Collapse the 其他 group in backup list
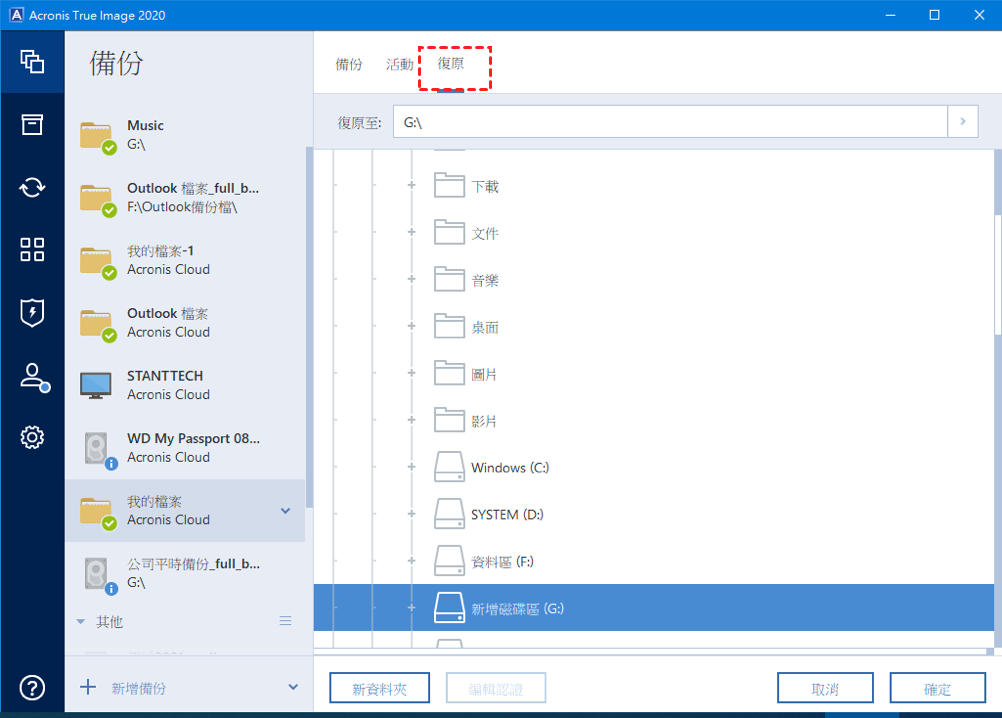This screenshot has height=718, width=1002. pyautogui.click(x=81, y=622)
